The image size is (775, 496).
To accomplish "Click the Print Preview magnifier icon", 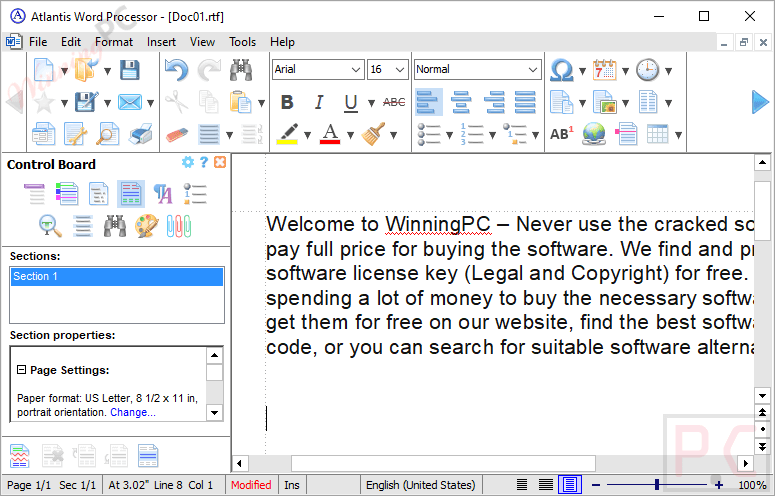I will [x=108, y=134].
